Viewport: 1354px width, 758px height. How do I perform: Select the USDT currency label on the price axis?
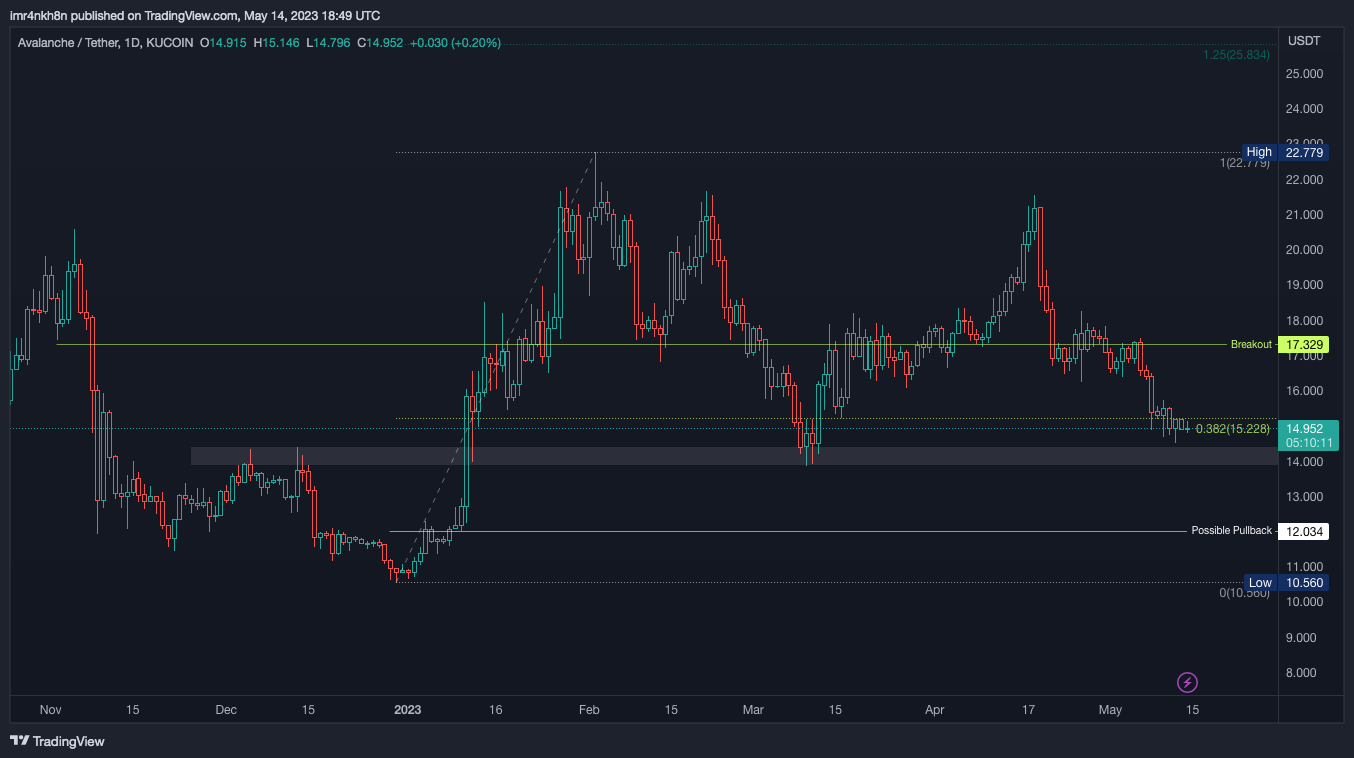1304,41
